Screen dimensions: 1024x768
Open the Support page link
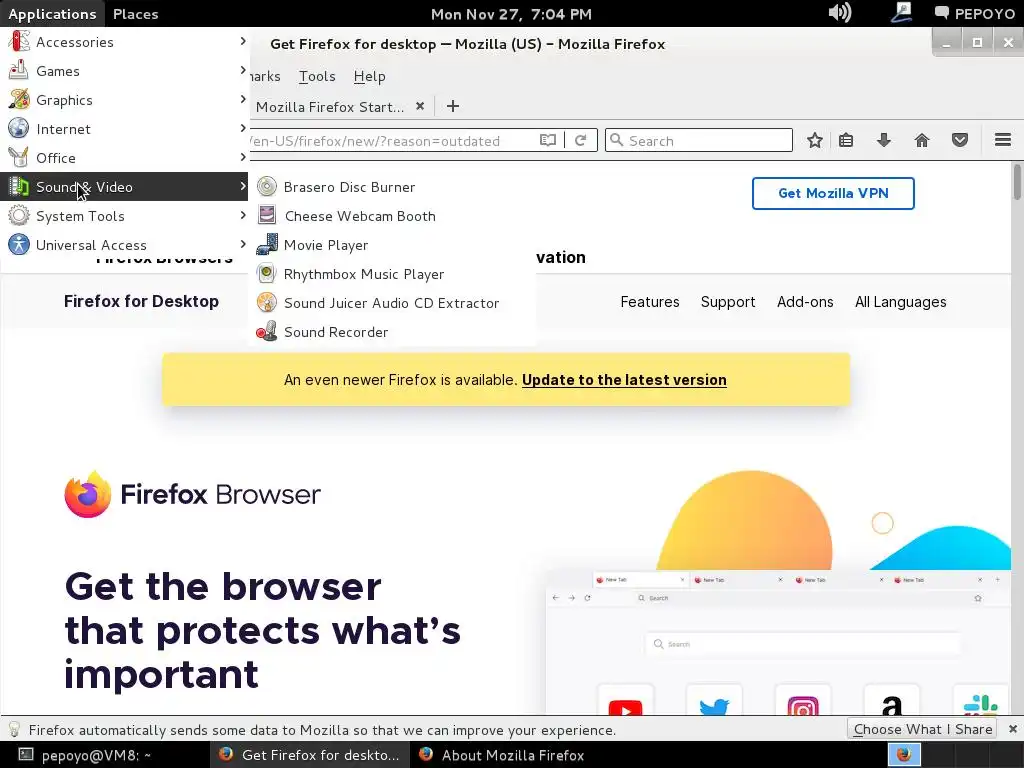pos(728,302)
